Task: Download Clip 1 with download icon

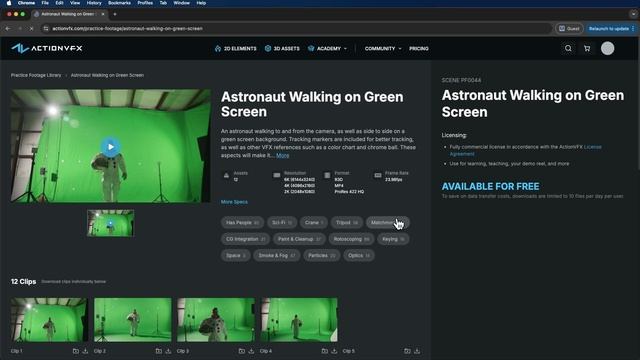Action: coord(85,351)
